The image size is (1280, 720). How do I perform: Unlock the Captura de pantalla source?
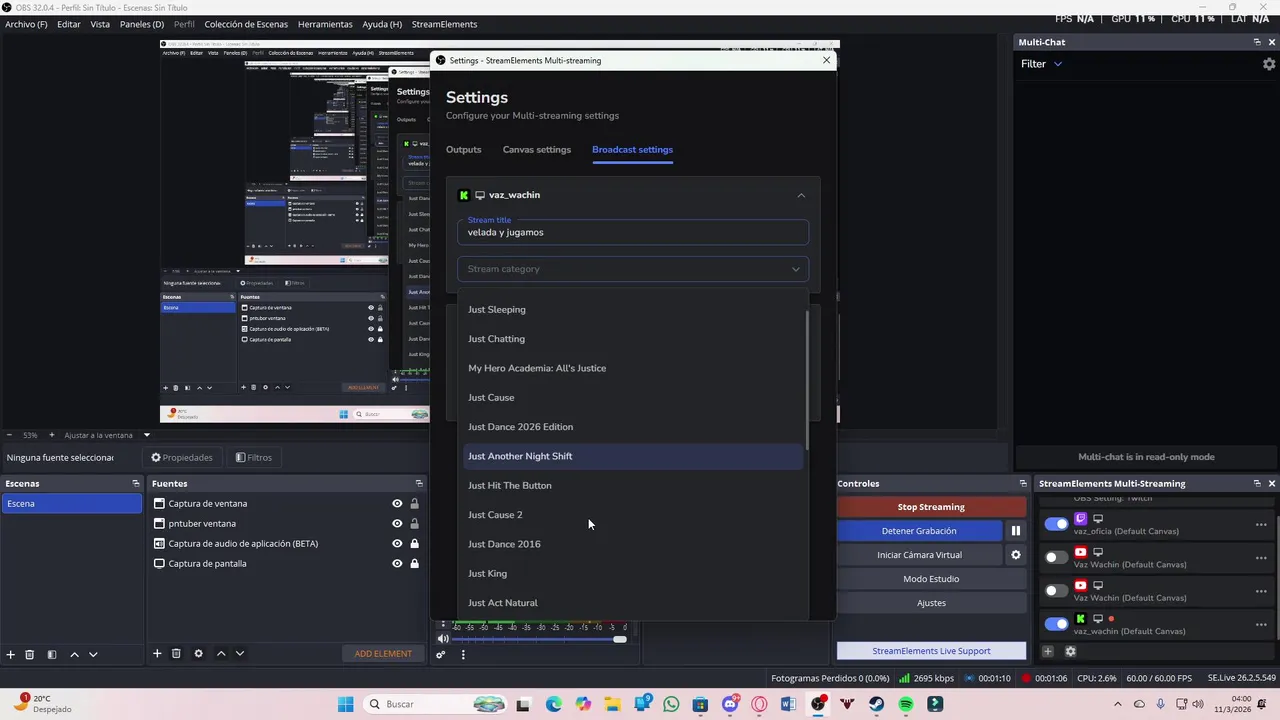pyautogui.click(x=414, y=564)
